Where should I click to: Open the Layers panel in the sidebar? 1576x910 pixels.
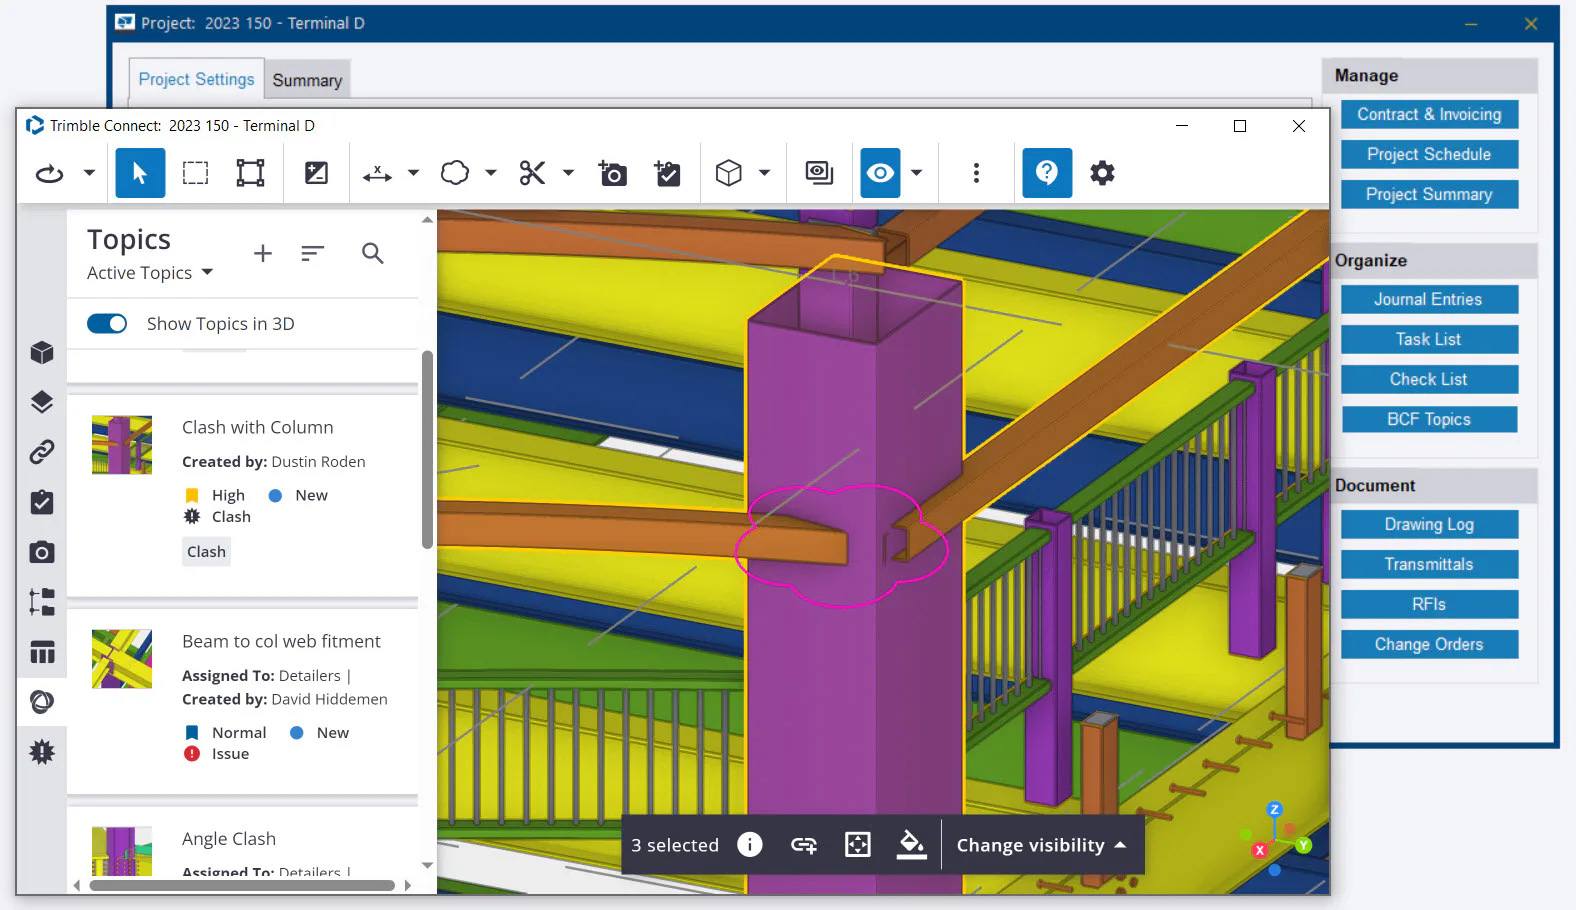point(42,402)
